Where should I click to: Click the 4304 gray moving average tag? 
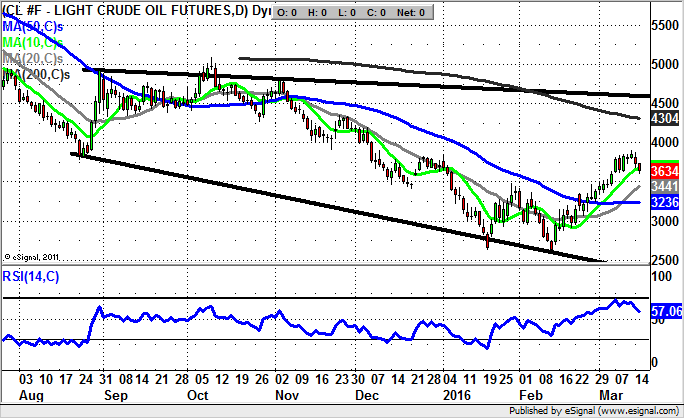(664, 118)
